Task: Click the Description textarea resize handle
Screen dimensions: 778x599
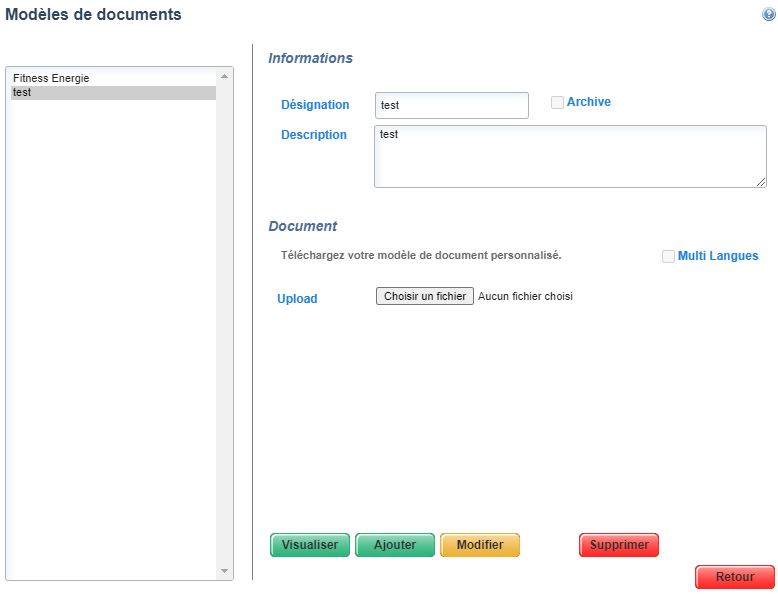Action: coord(761,182)
